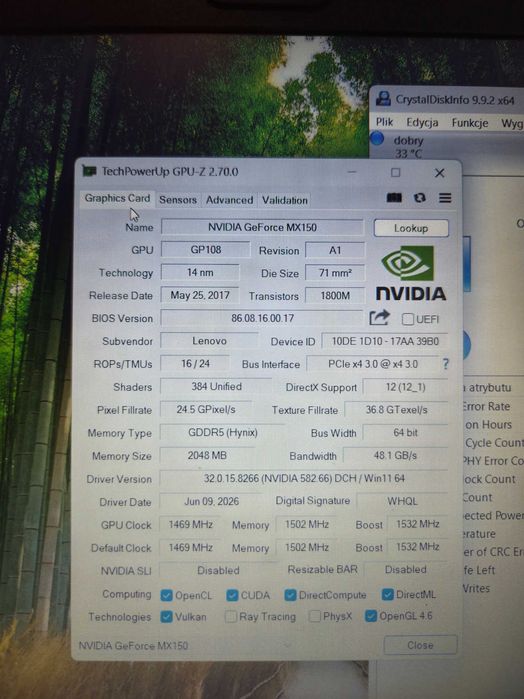
Task: Click the Name field NVIDIA GeForce MX150
Action: 262,227
